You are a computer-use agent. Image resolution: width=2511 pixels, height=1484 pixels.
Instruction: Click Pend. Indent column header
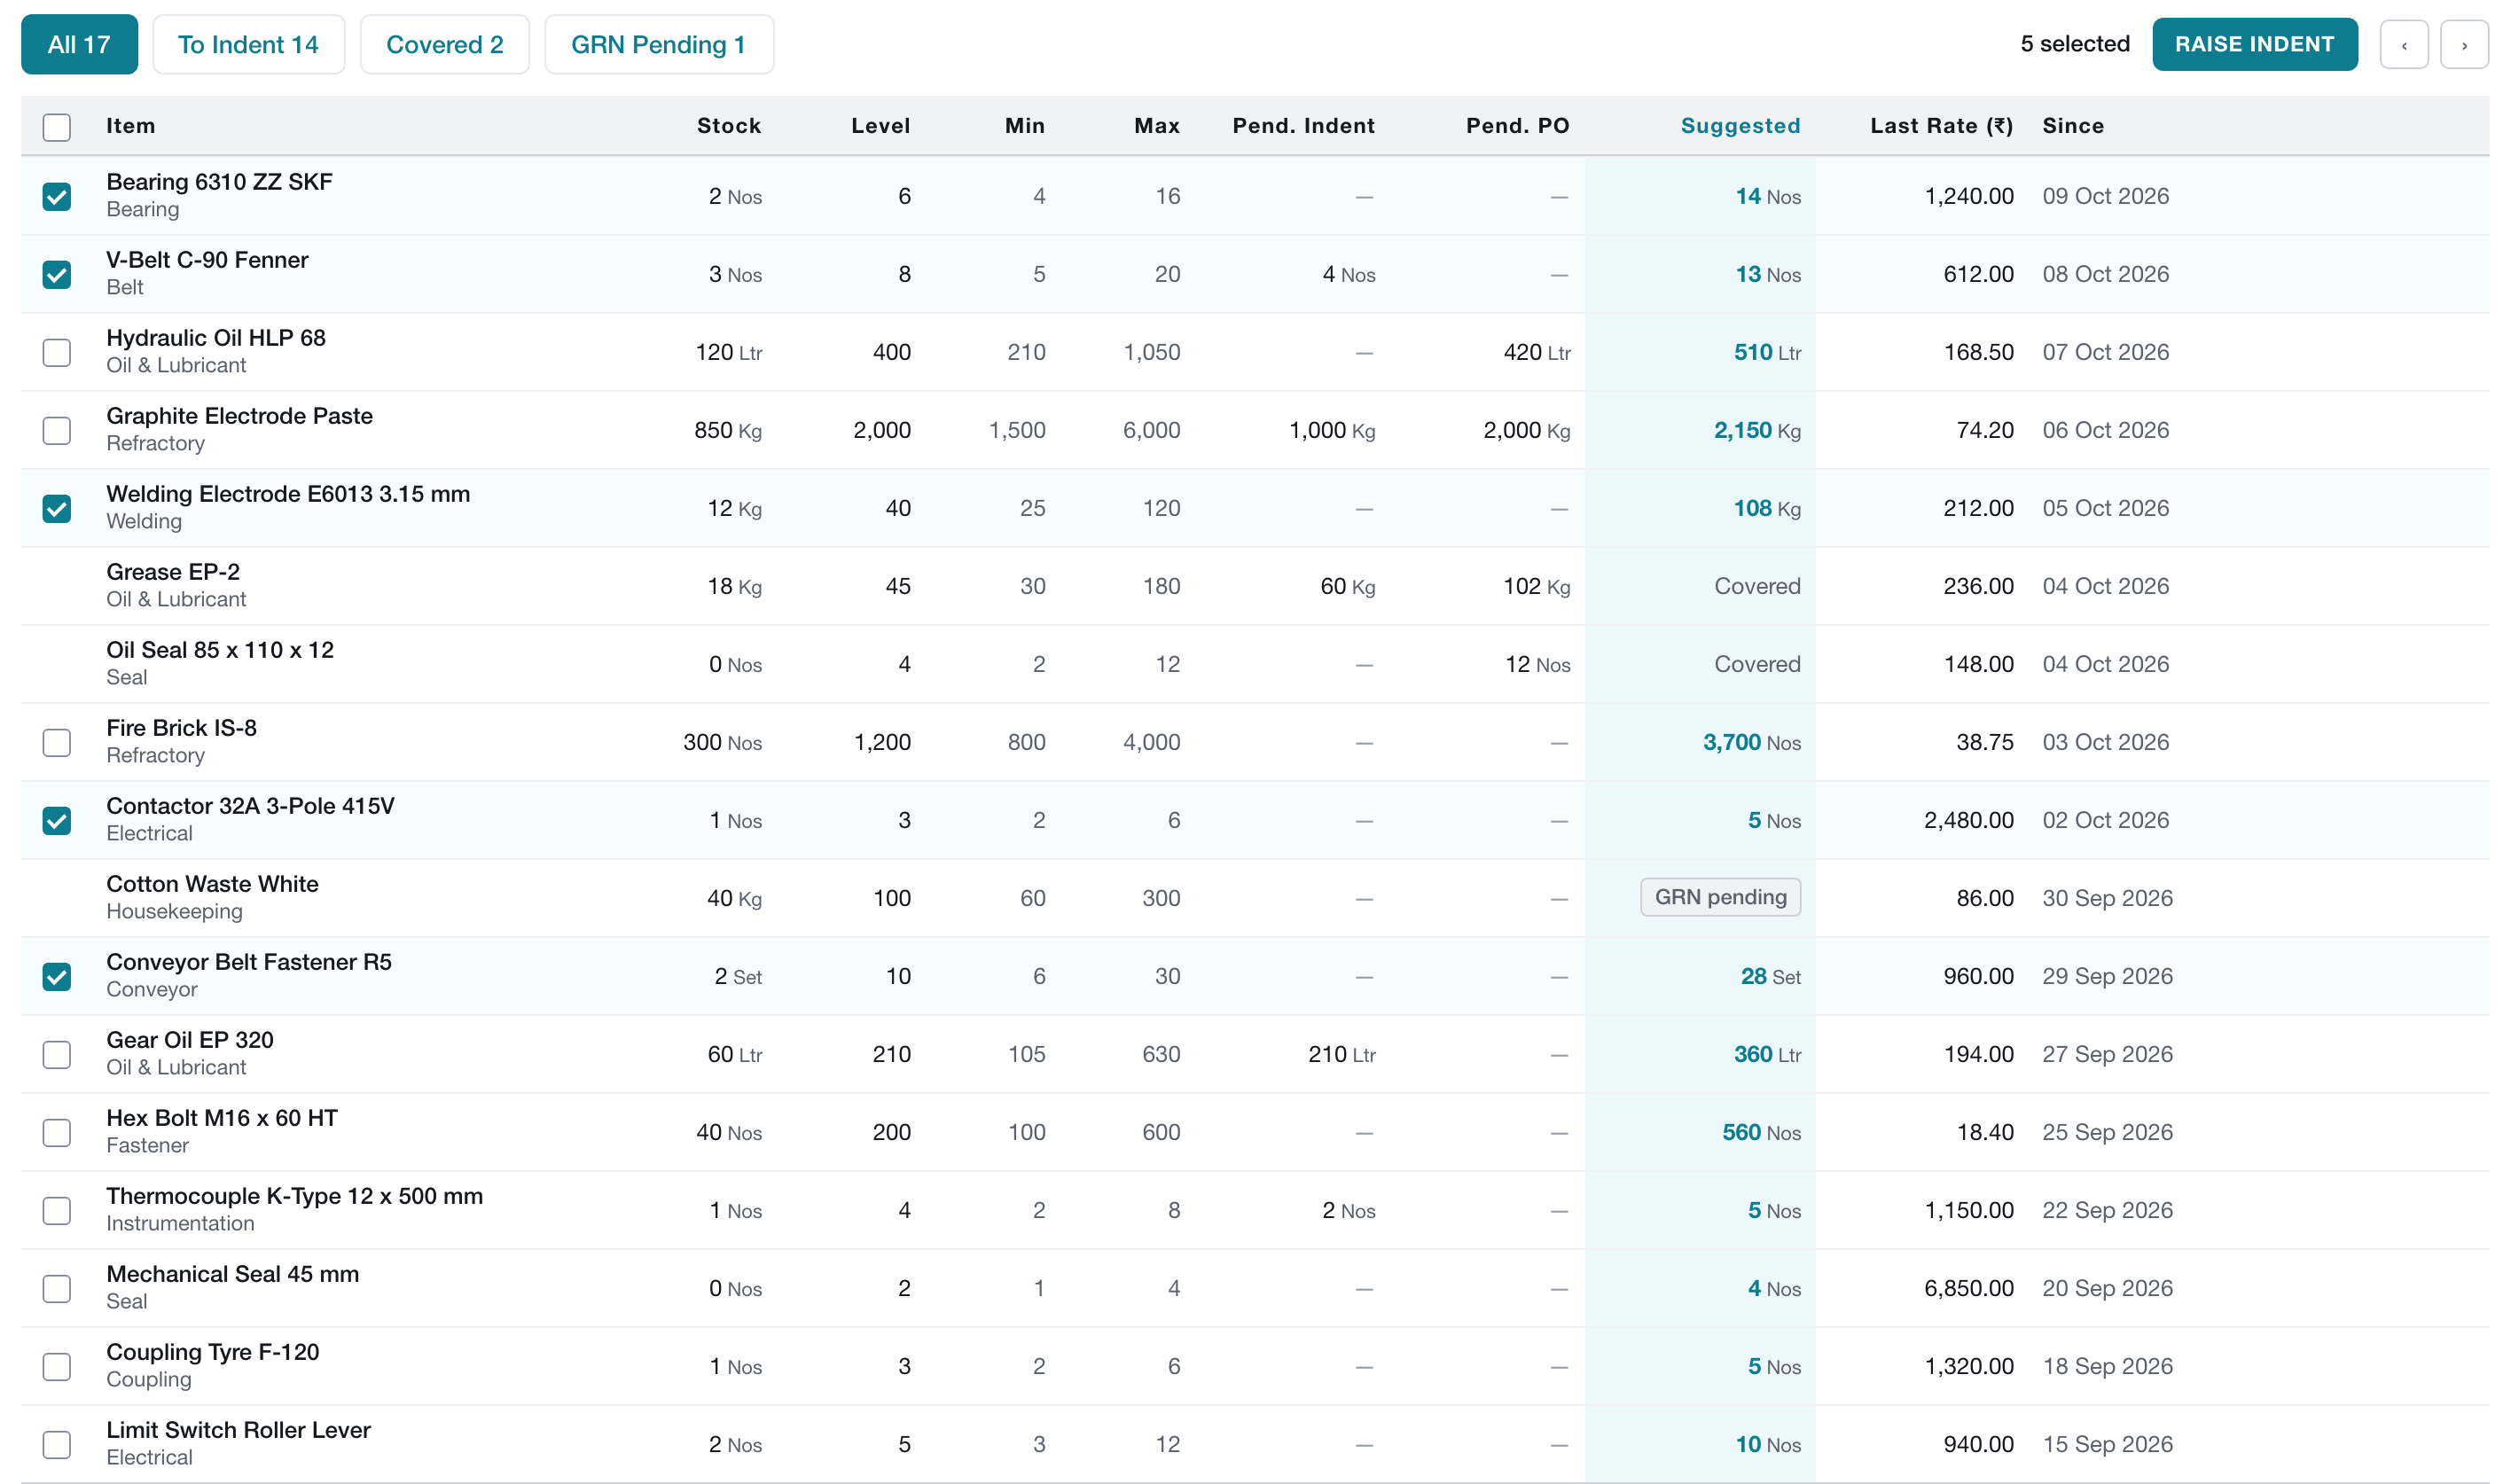tap(1303, 126)
